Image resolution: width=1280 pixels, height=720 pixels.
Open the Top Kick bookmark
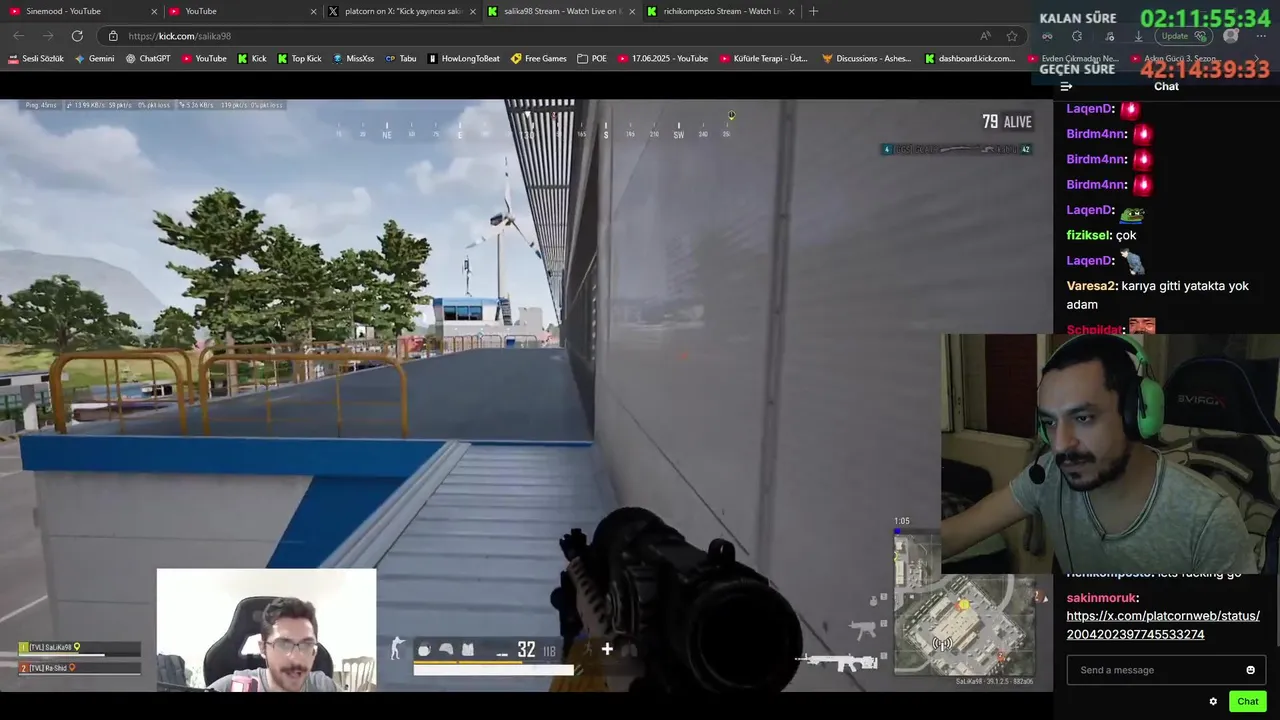pyautogui.click(x=300, y=59)
